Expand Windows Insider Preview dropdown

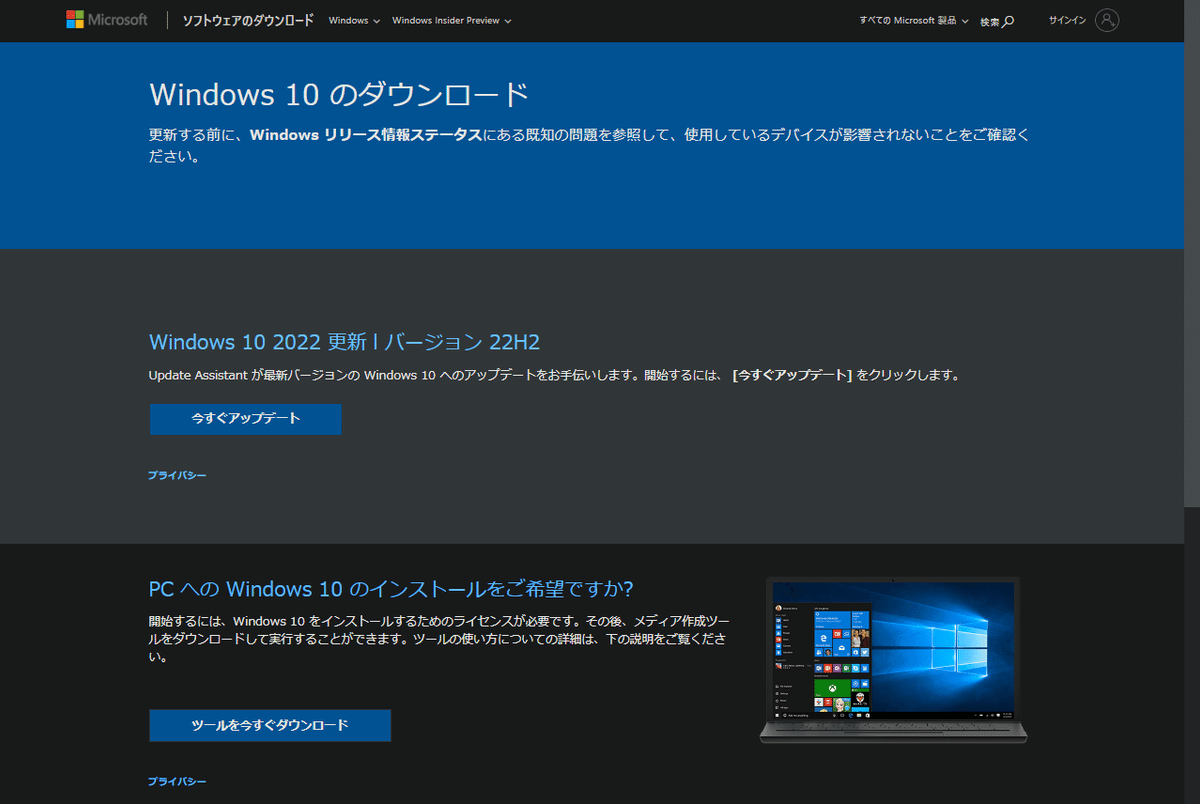(451, 20)
